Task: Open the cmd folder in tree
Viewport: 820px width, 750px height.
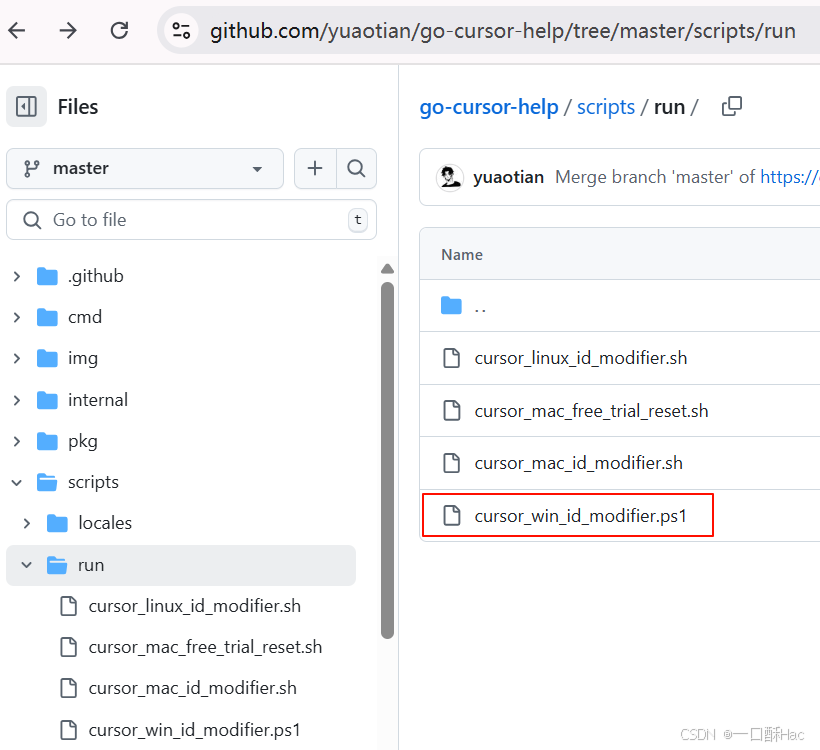Action: [85, 317]
